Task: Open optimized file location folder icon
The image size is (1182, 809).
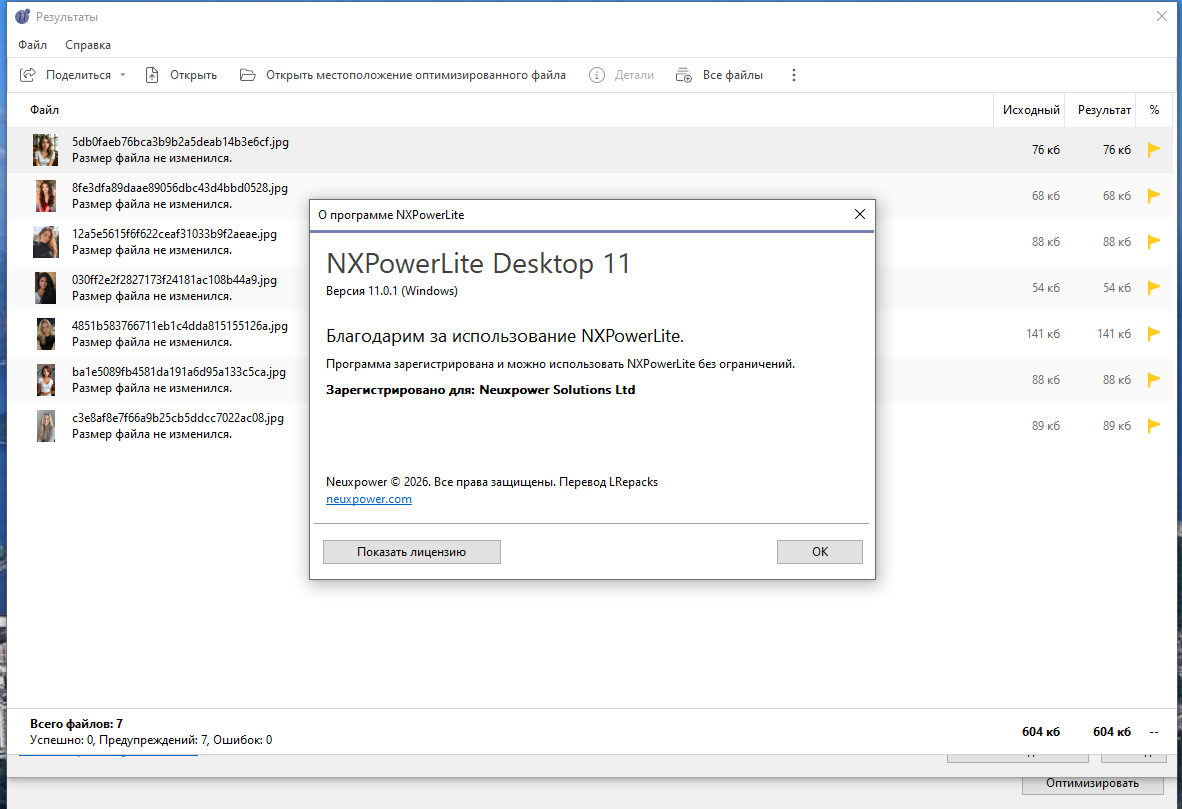Action: tap(247, 75)
